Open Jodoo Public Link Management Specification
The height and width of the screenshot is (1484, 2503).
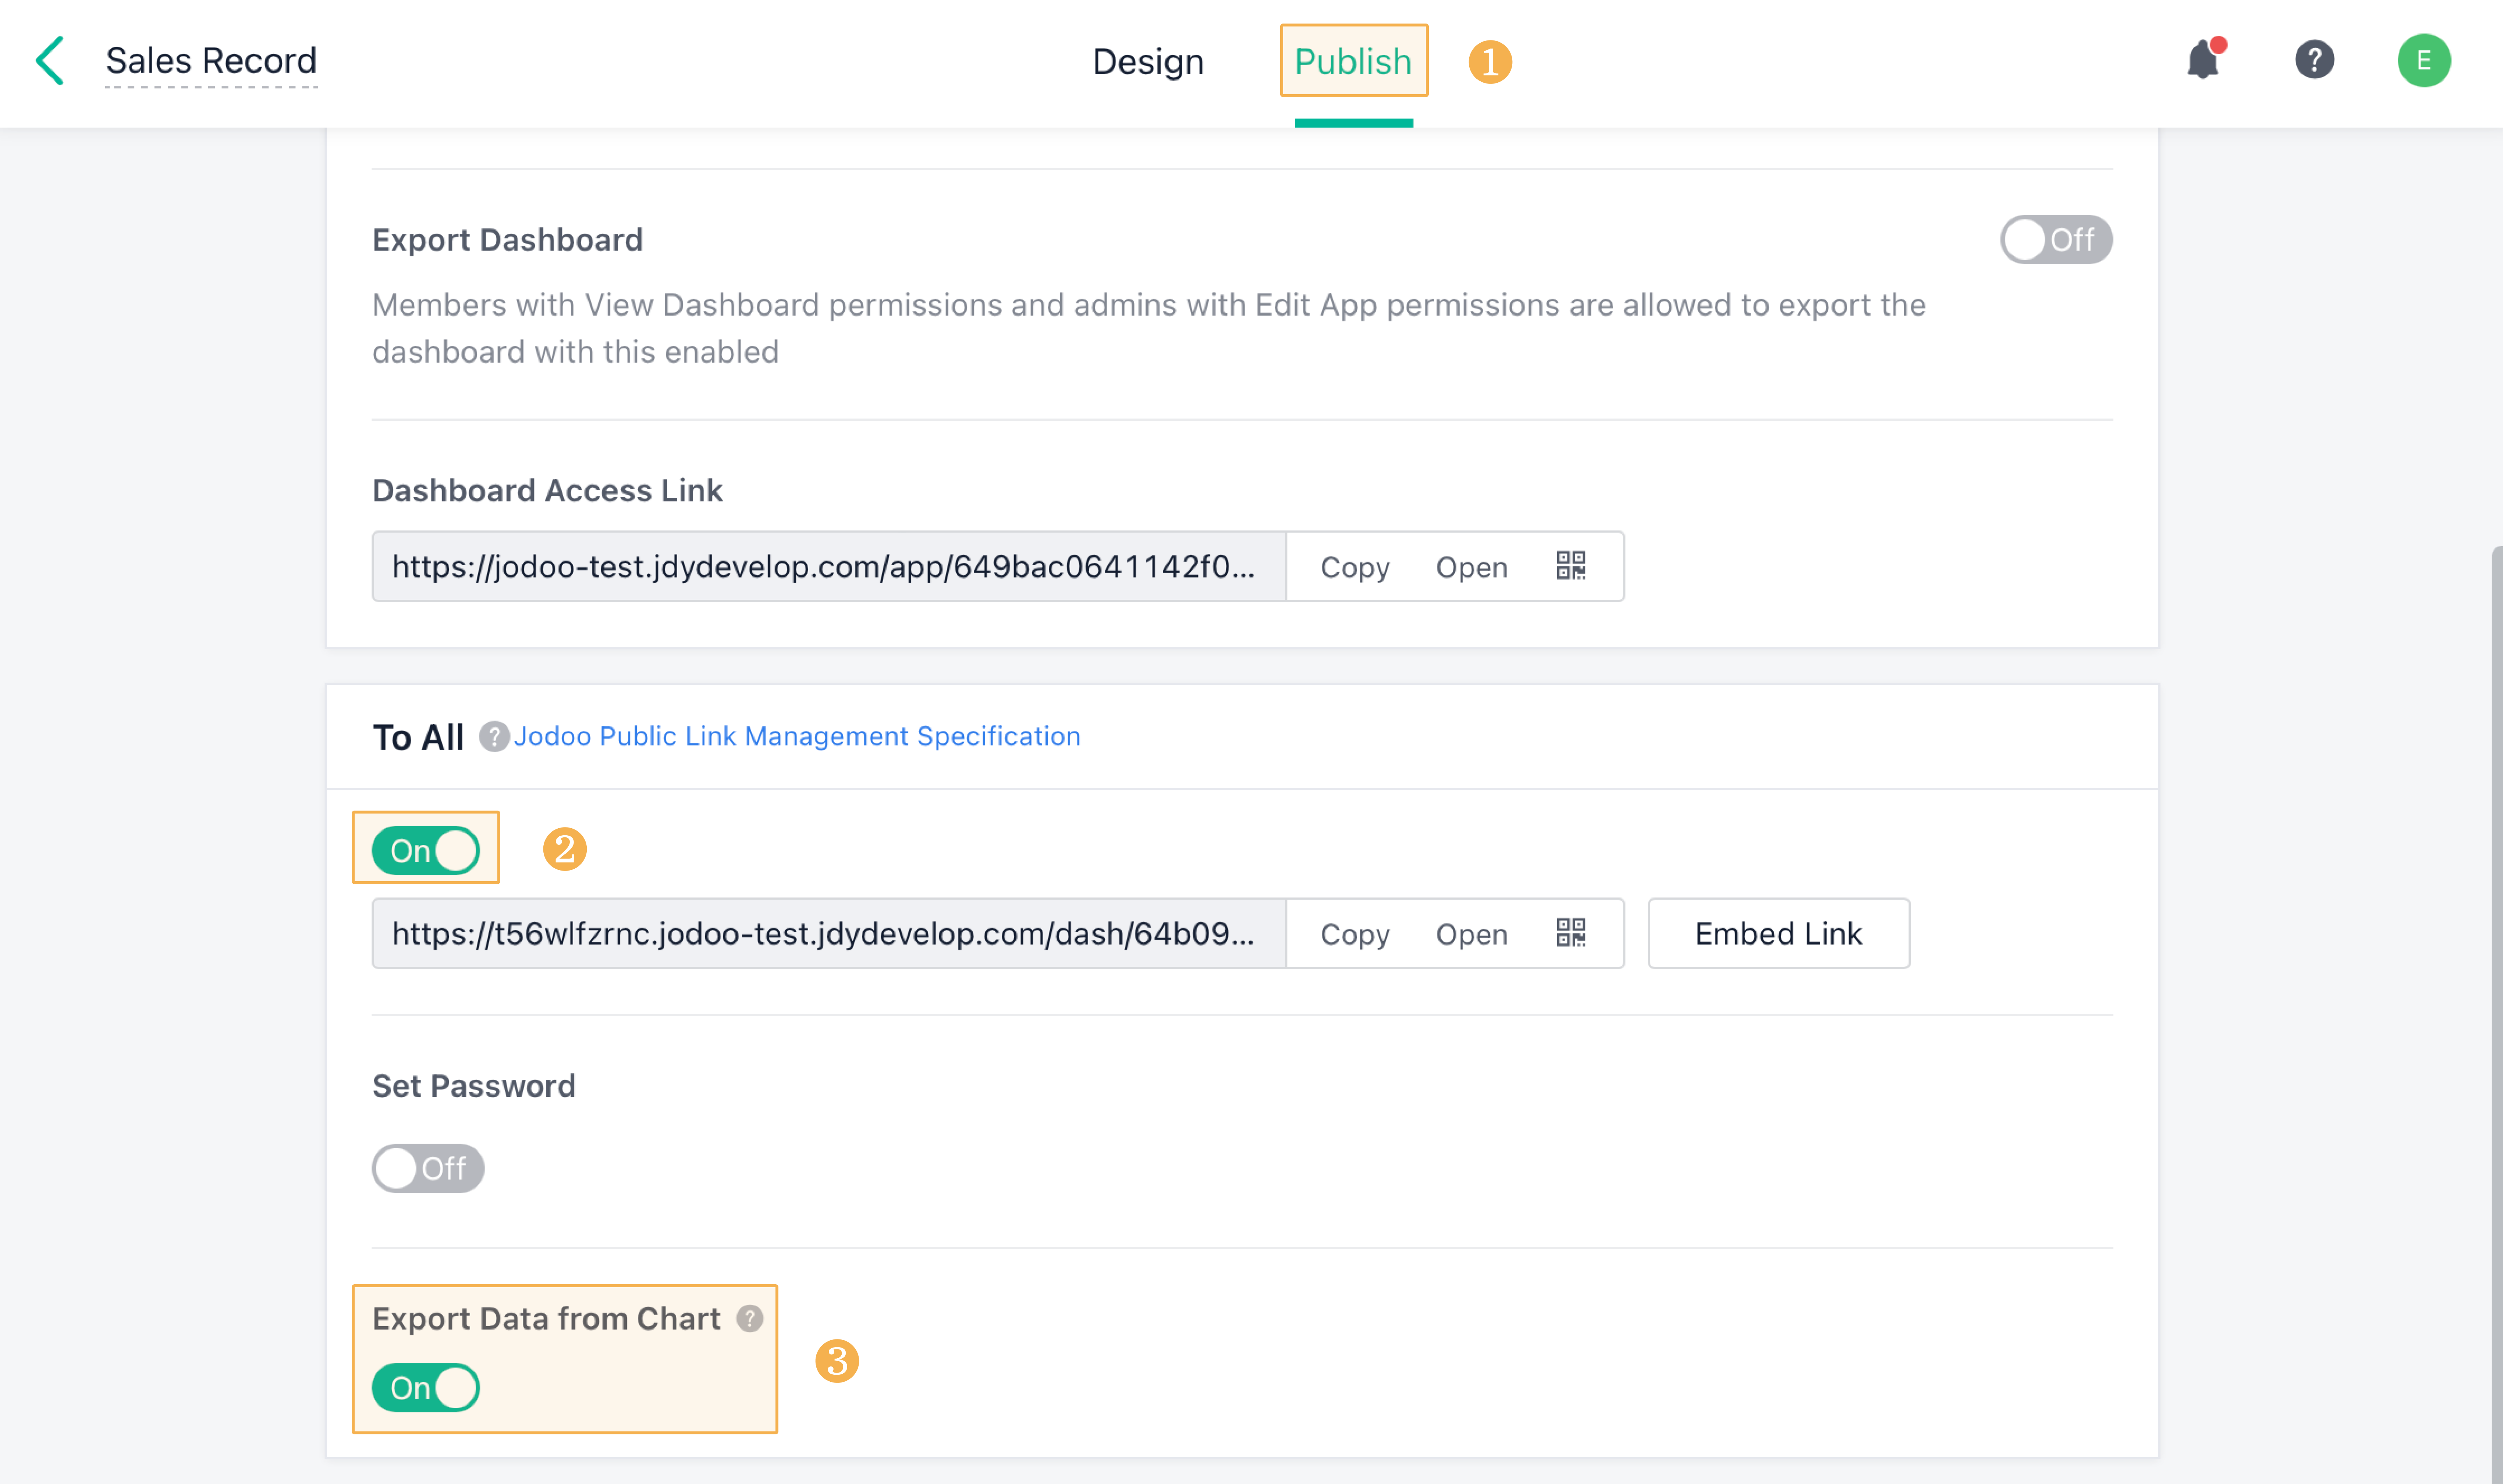797,737
